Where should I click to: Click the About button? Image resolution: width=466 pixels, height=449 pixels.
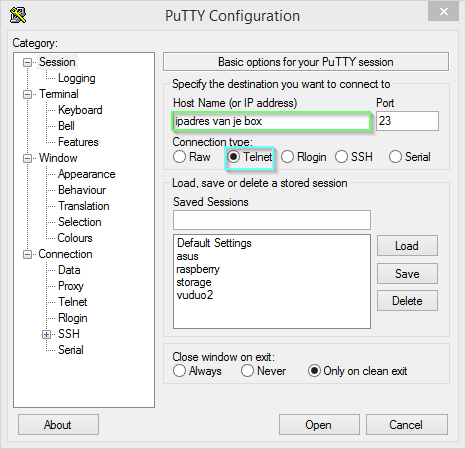tap(58, 425)
